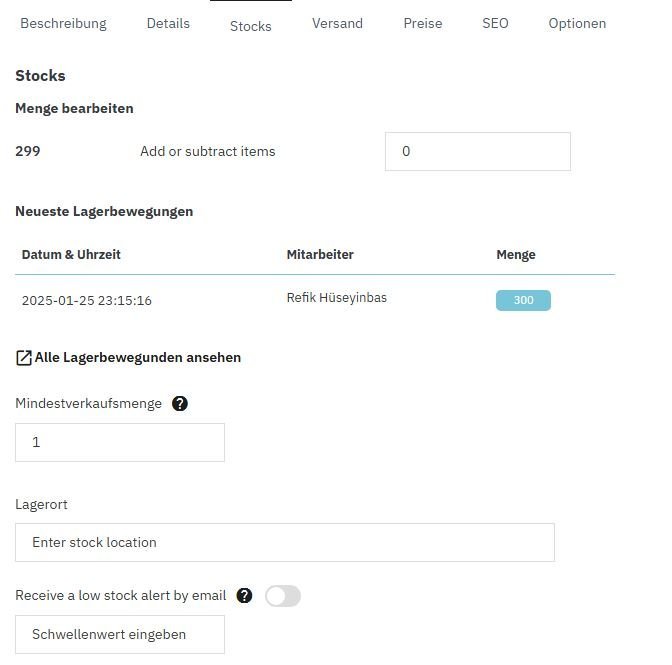Open the Optionen tab
This screenshot has height=665, width=672.
577,23
